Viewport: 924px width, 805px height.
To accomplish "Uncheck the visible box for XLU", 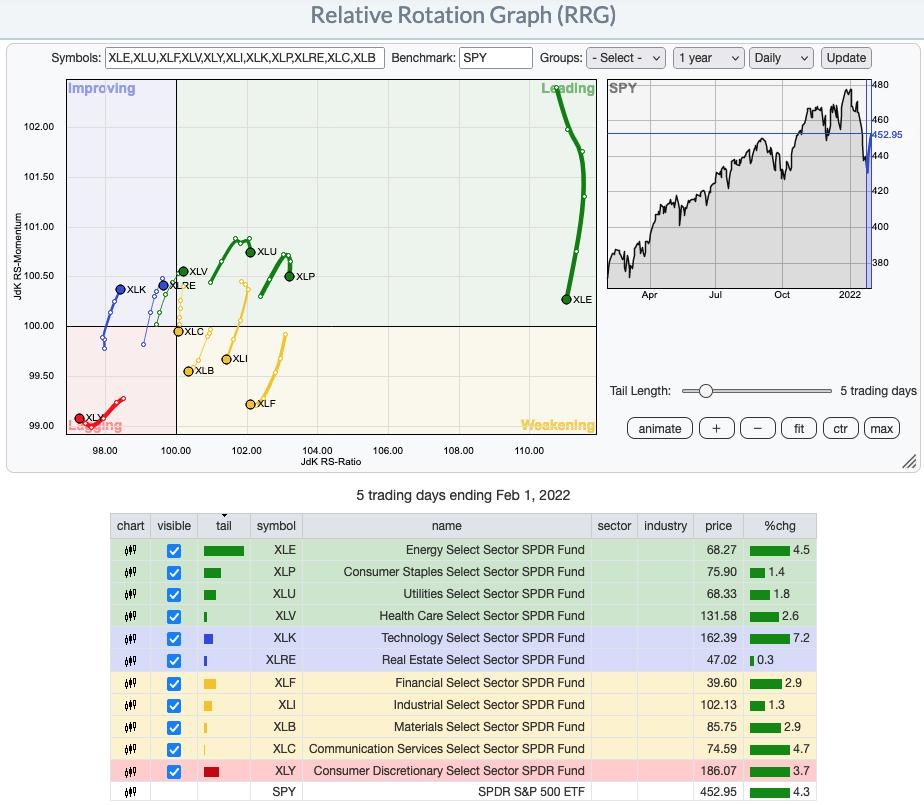I will tap(174, 594).
